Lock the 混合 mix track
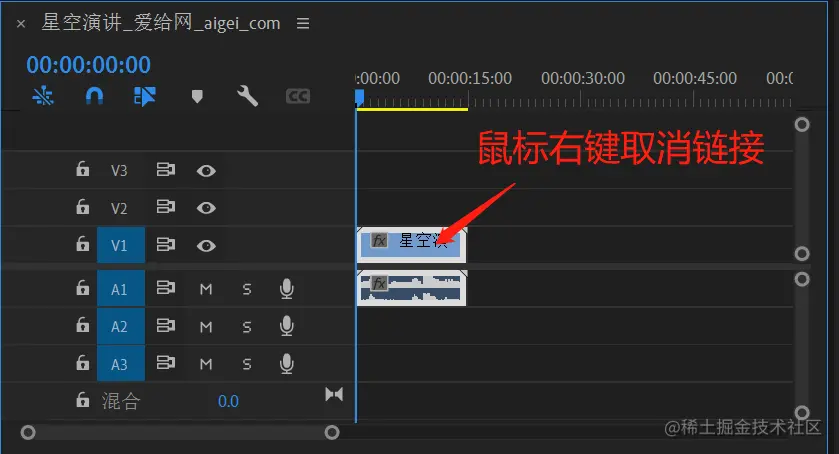The width and height of the screenshot is (839, 454). coord(82,399)
